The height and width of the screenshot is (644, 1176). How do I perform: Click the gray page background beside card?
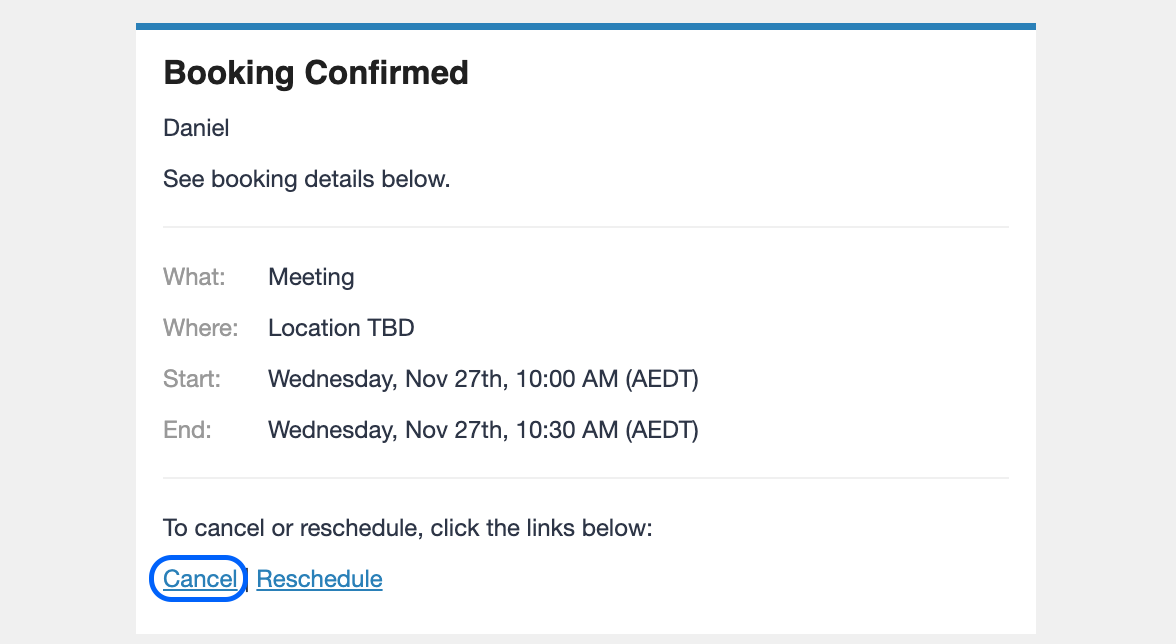coord(68,322)
